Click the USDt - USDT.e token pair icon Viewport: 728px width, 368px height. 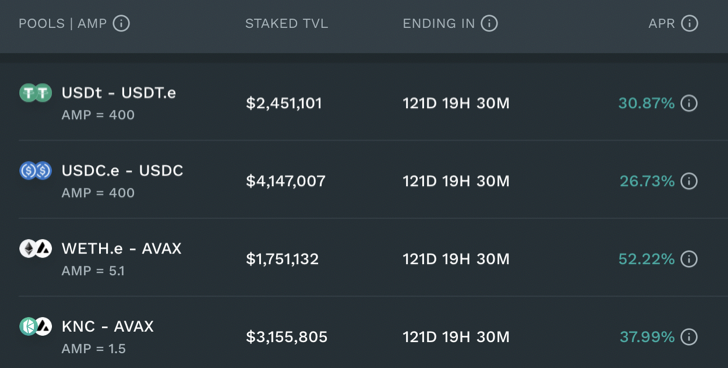pyautogui.click(x=35, y=93)
